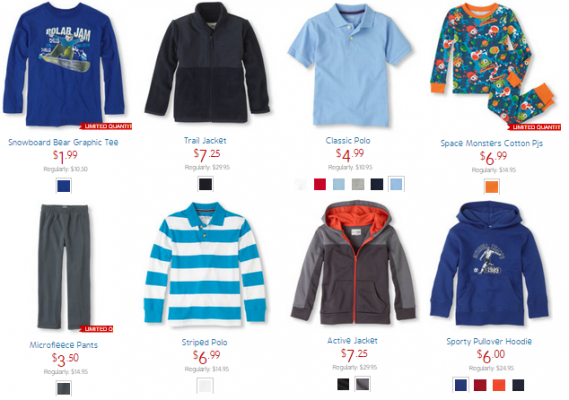The image size is (569, 400).
Task: Click the striped polo product image
Action: pos(205,264)
